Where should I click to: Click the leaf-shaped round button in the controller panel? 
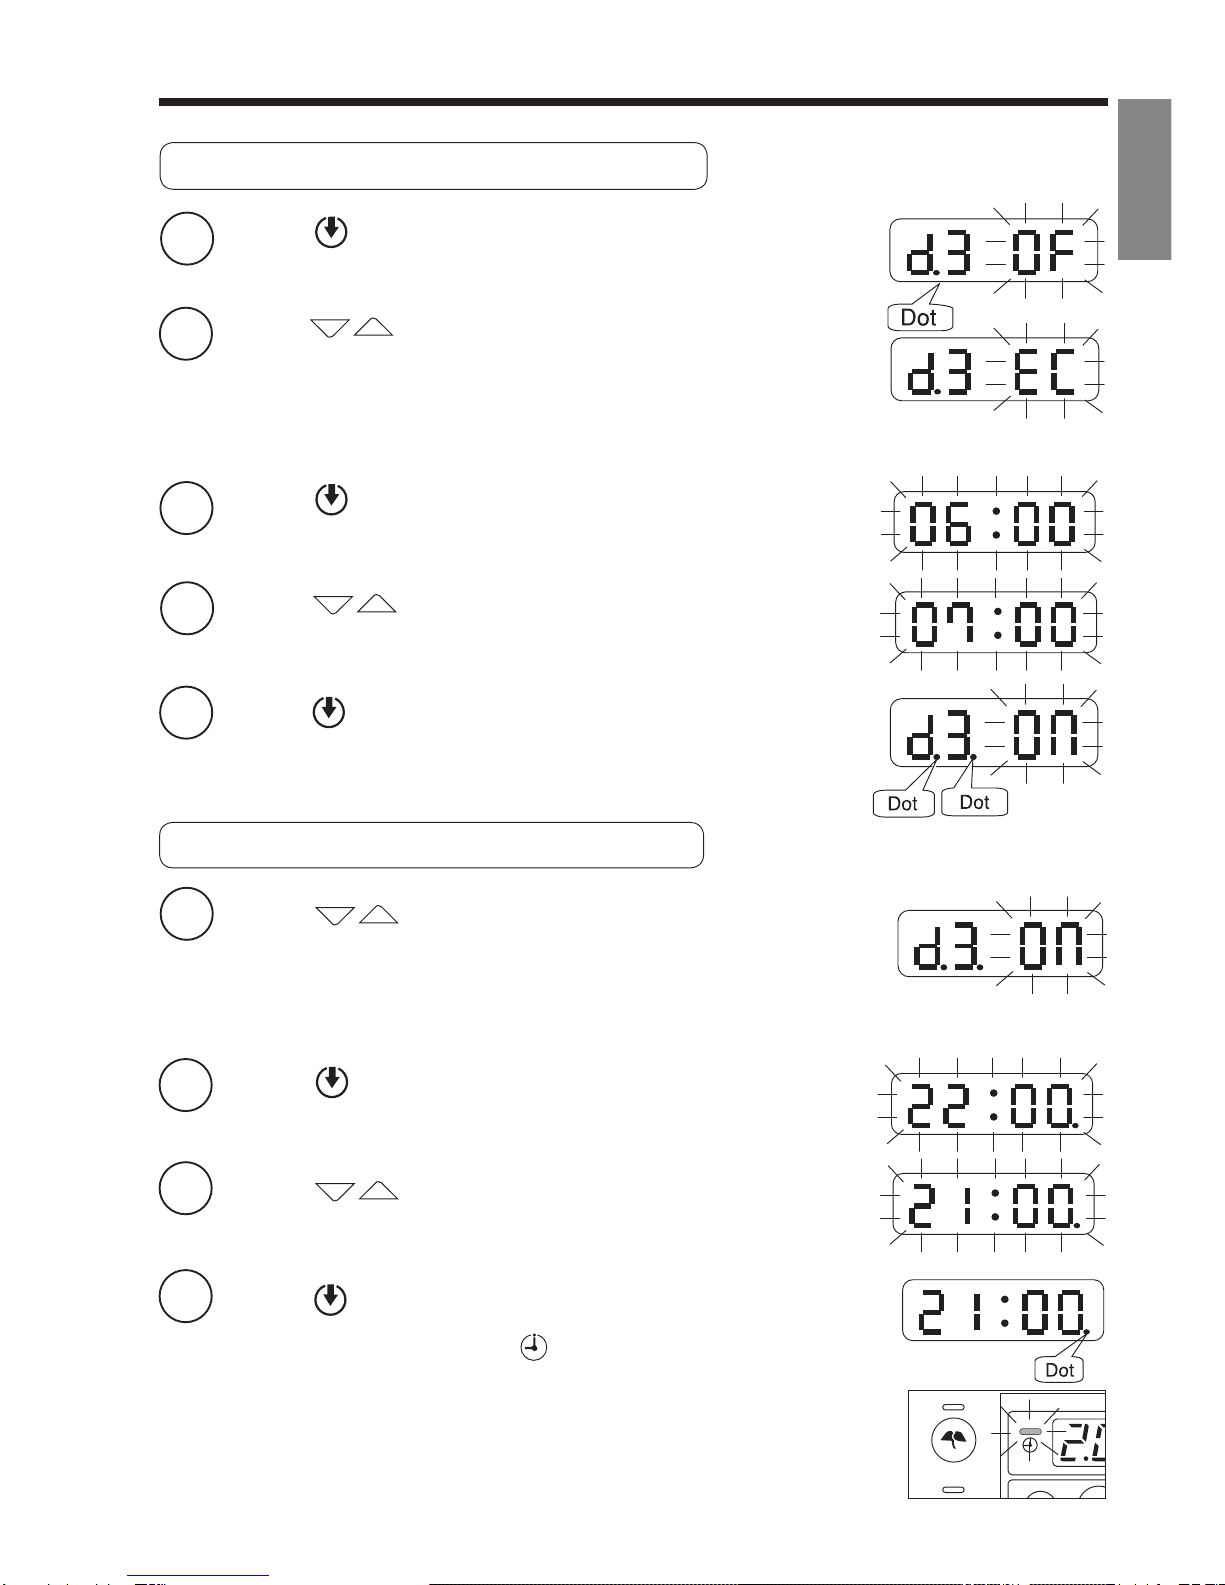click(x=954, y=1441)
